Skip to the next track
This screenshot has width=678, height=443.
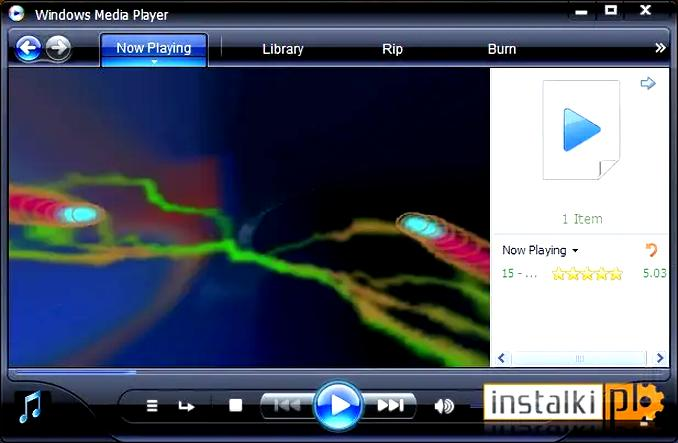pyautogui.click(x=390, y=405)
